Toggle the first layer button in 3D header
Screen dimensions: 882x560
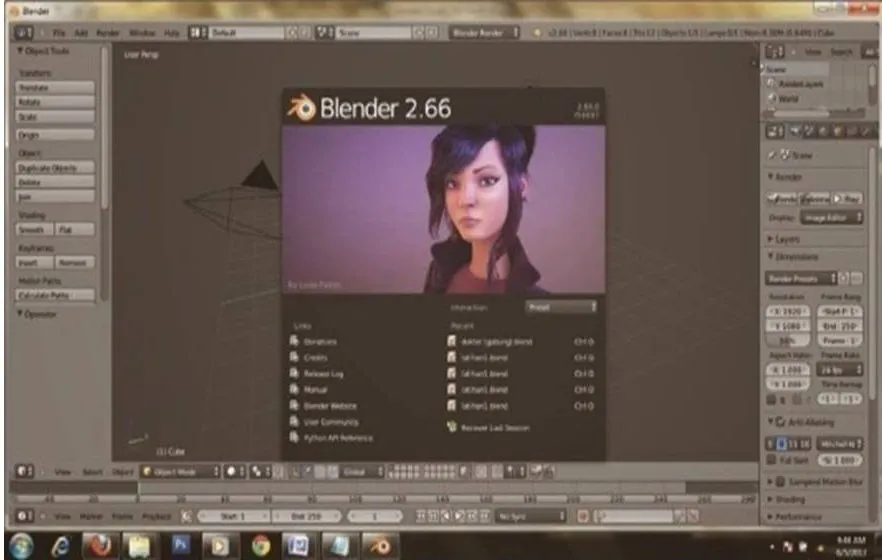pos(392,468)
